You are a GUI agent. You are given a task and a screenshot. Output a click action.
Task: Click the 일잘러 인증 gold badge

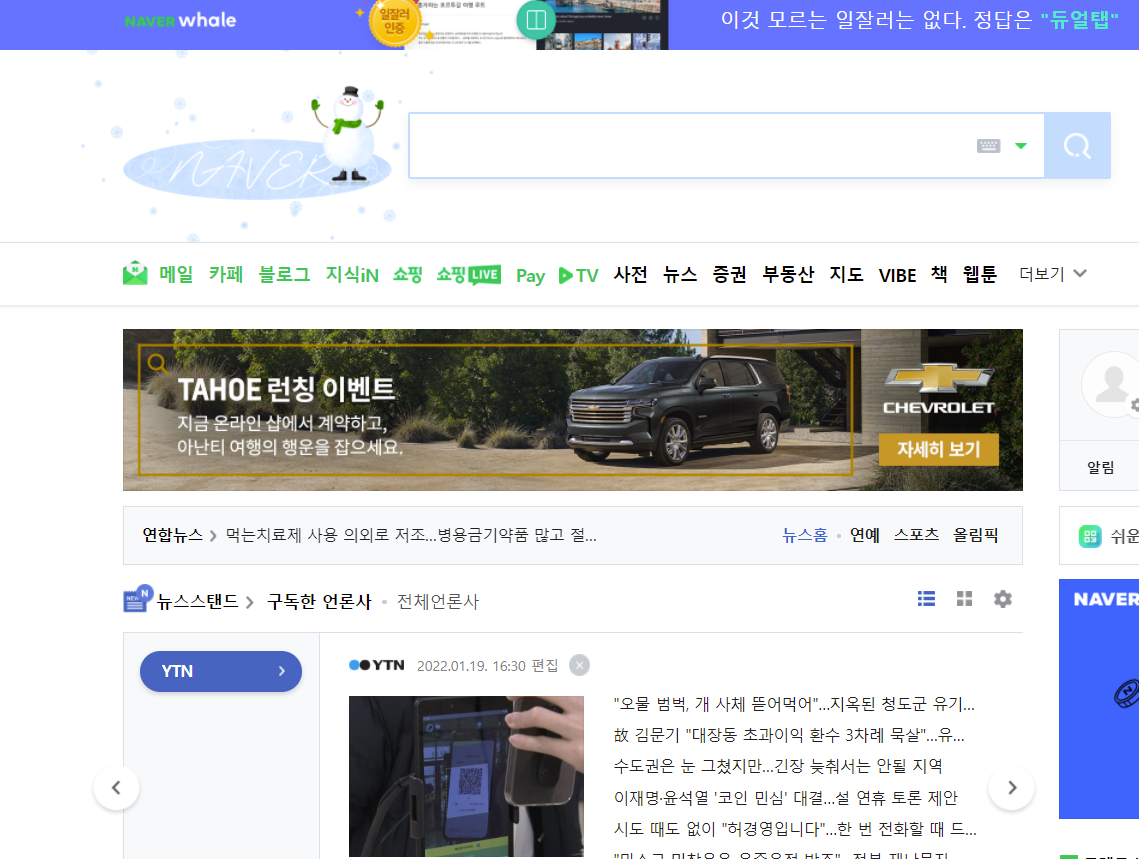[394, 21]
